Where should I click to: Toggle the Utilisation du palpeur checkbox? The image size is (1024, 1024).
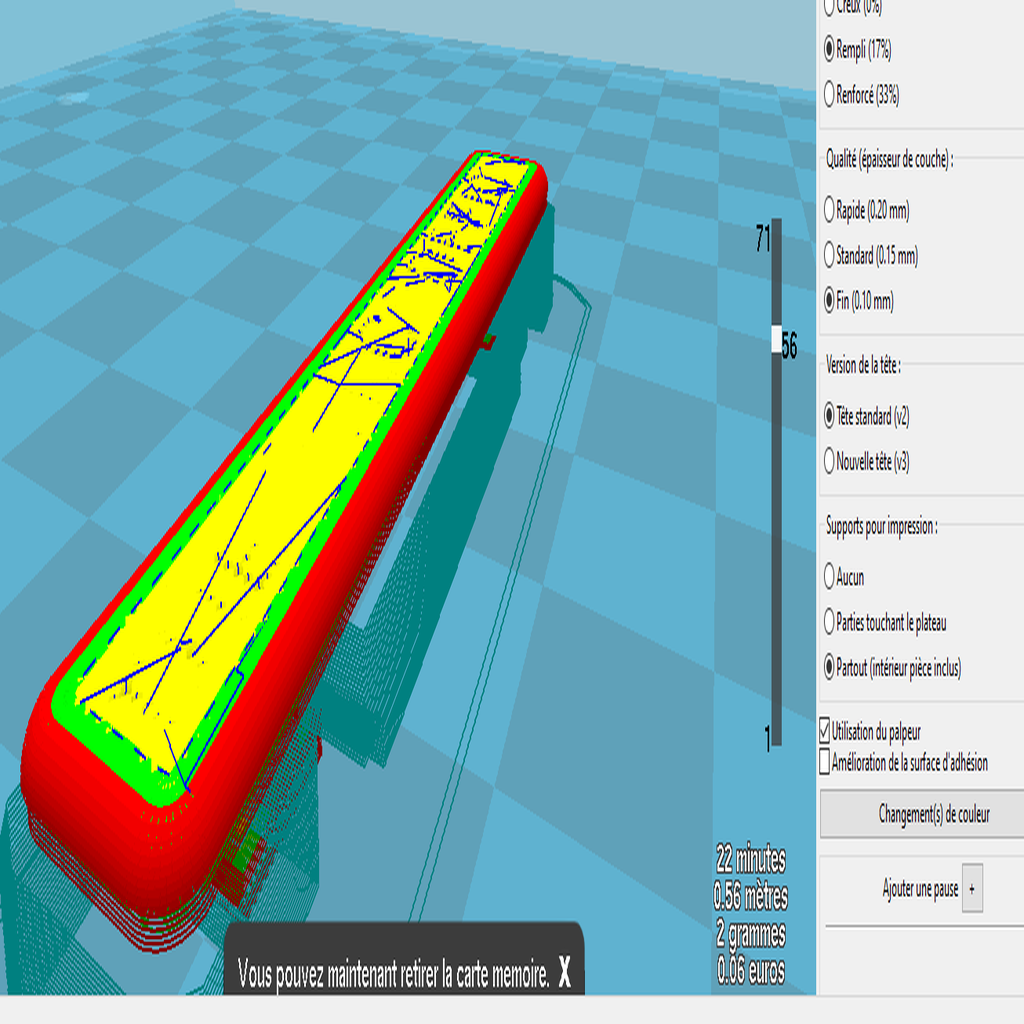pyautogui.click(x=825, y=731)
